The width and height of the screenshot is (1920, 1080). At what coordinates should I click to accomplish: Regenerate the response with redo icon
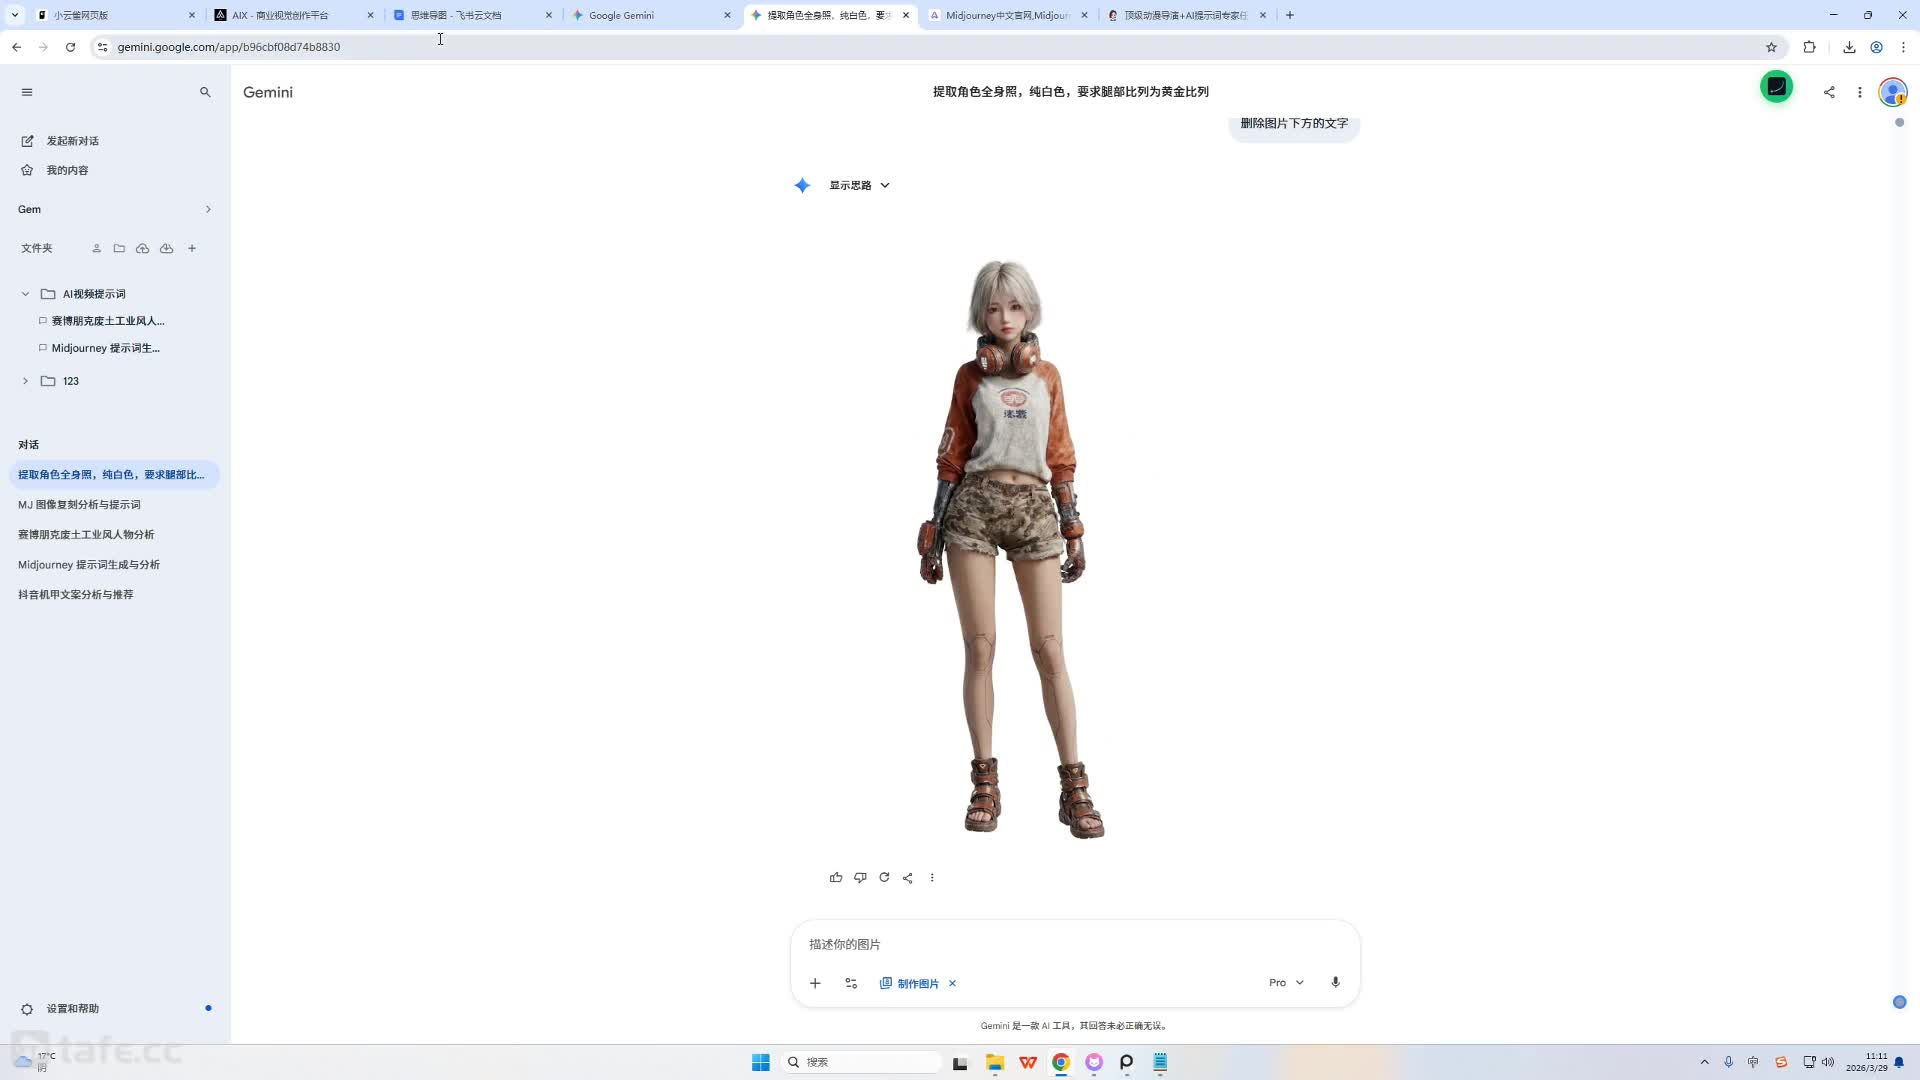[x=884, y=878]
